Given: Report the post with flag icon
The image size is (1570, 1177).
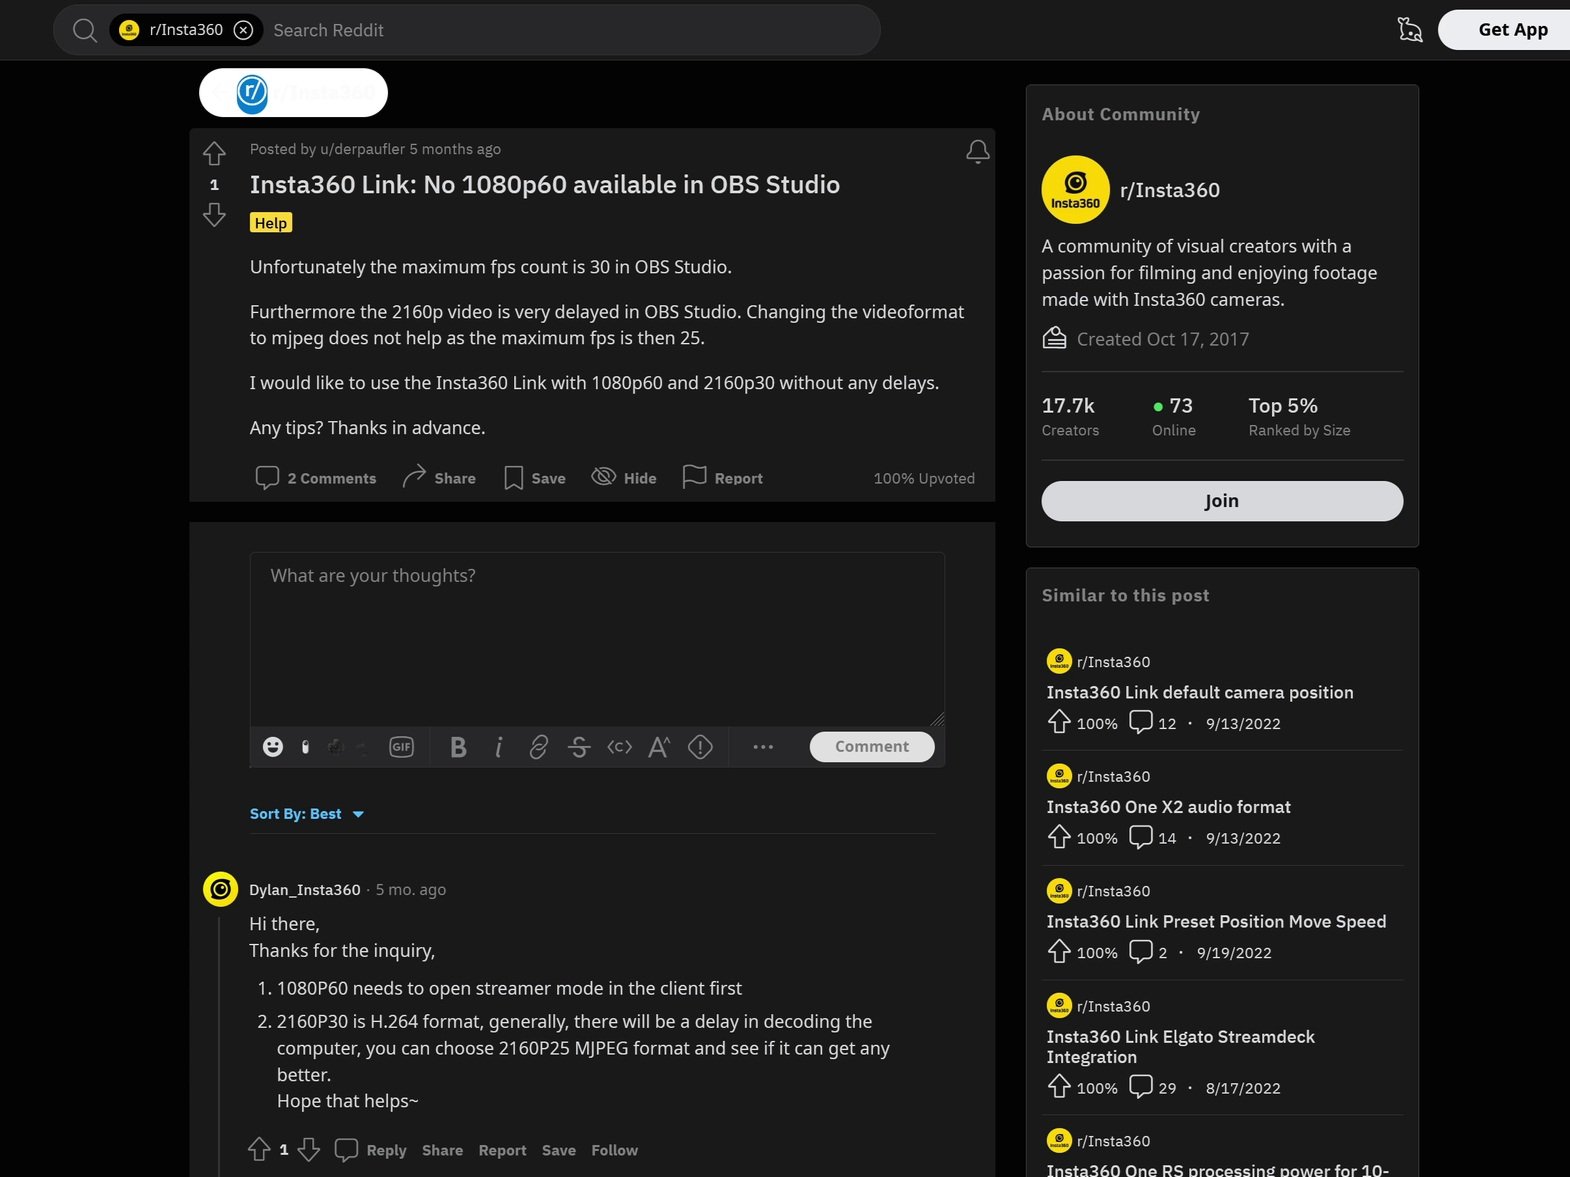Looking at the screenshot, I should coord(722,478).
